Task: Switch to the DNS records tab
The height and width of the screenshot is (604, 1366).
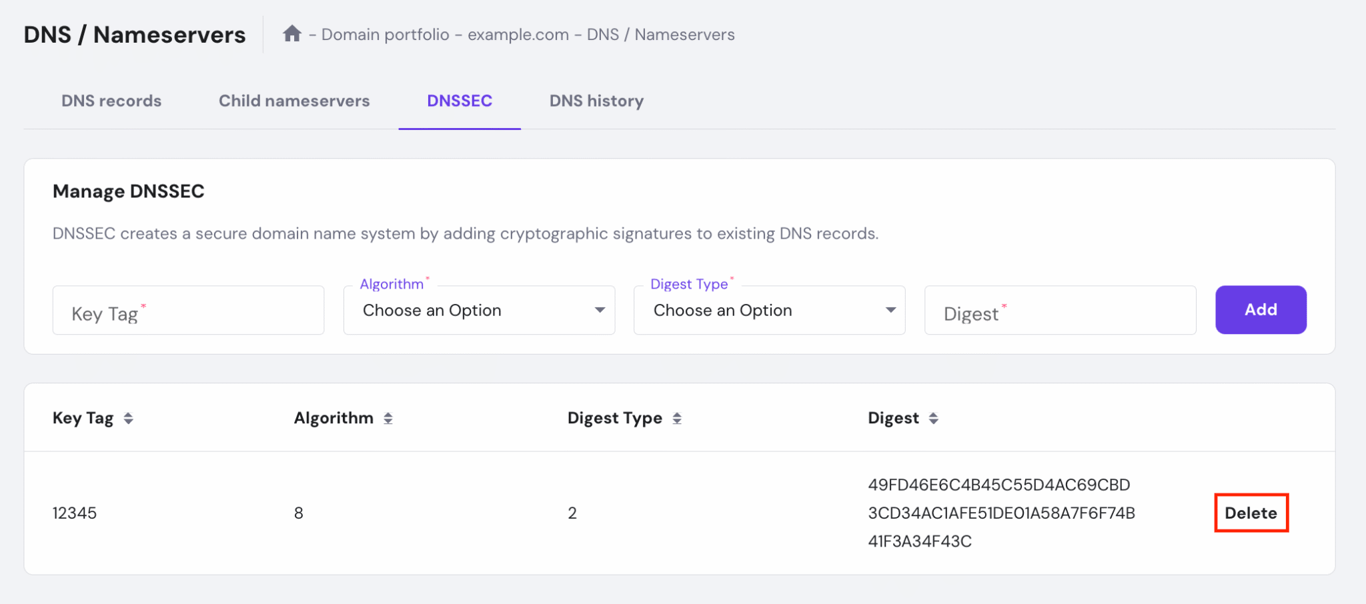Action: 111,100
